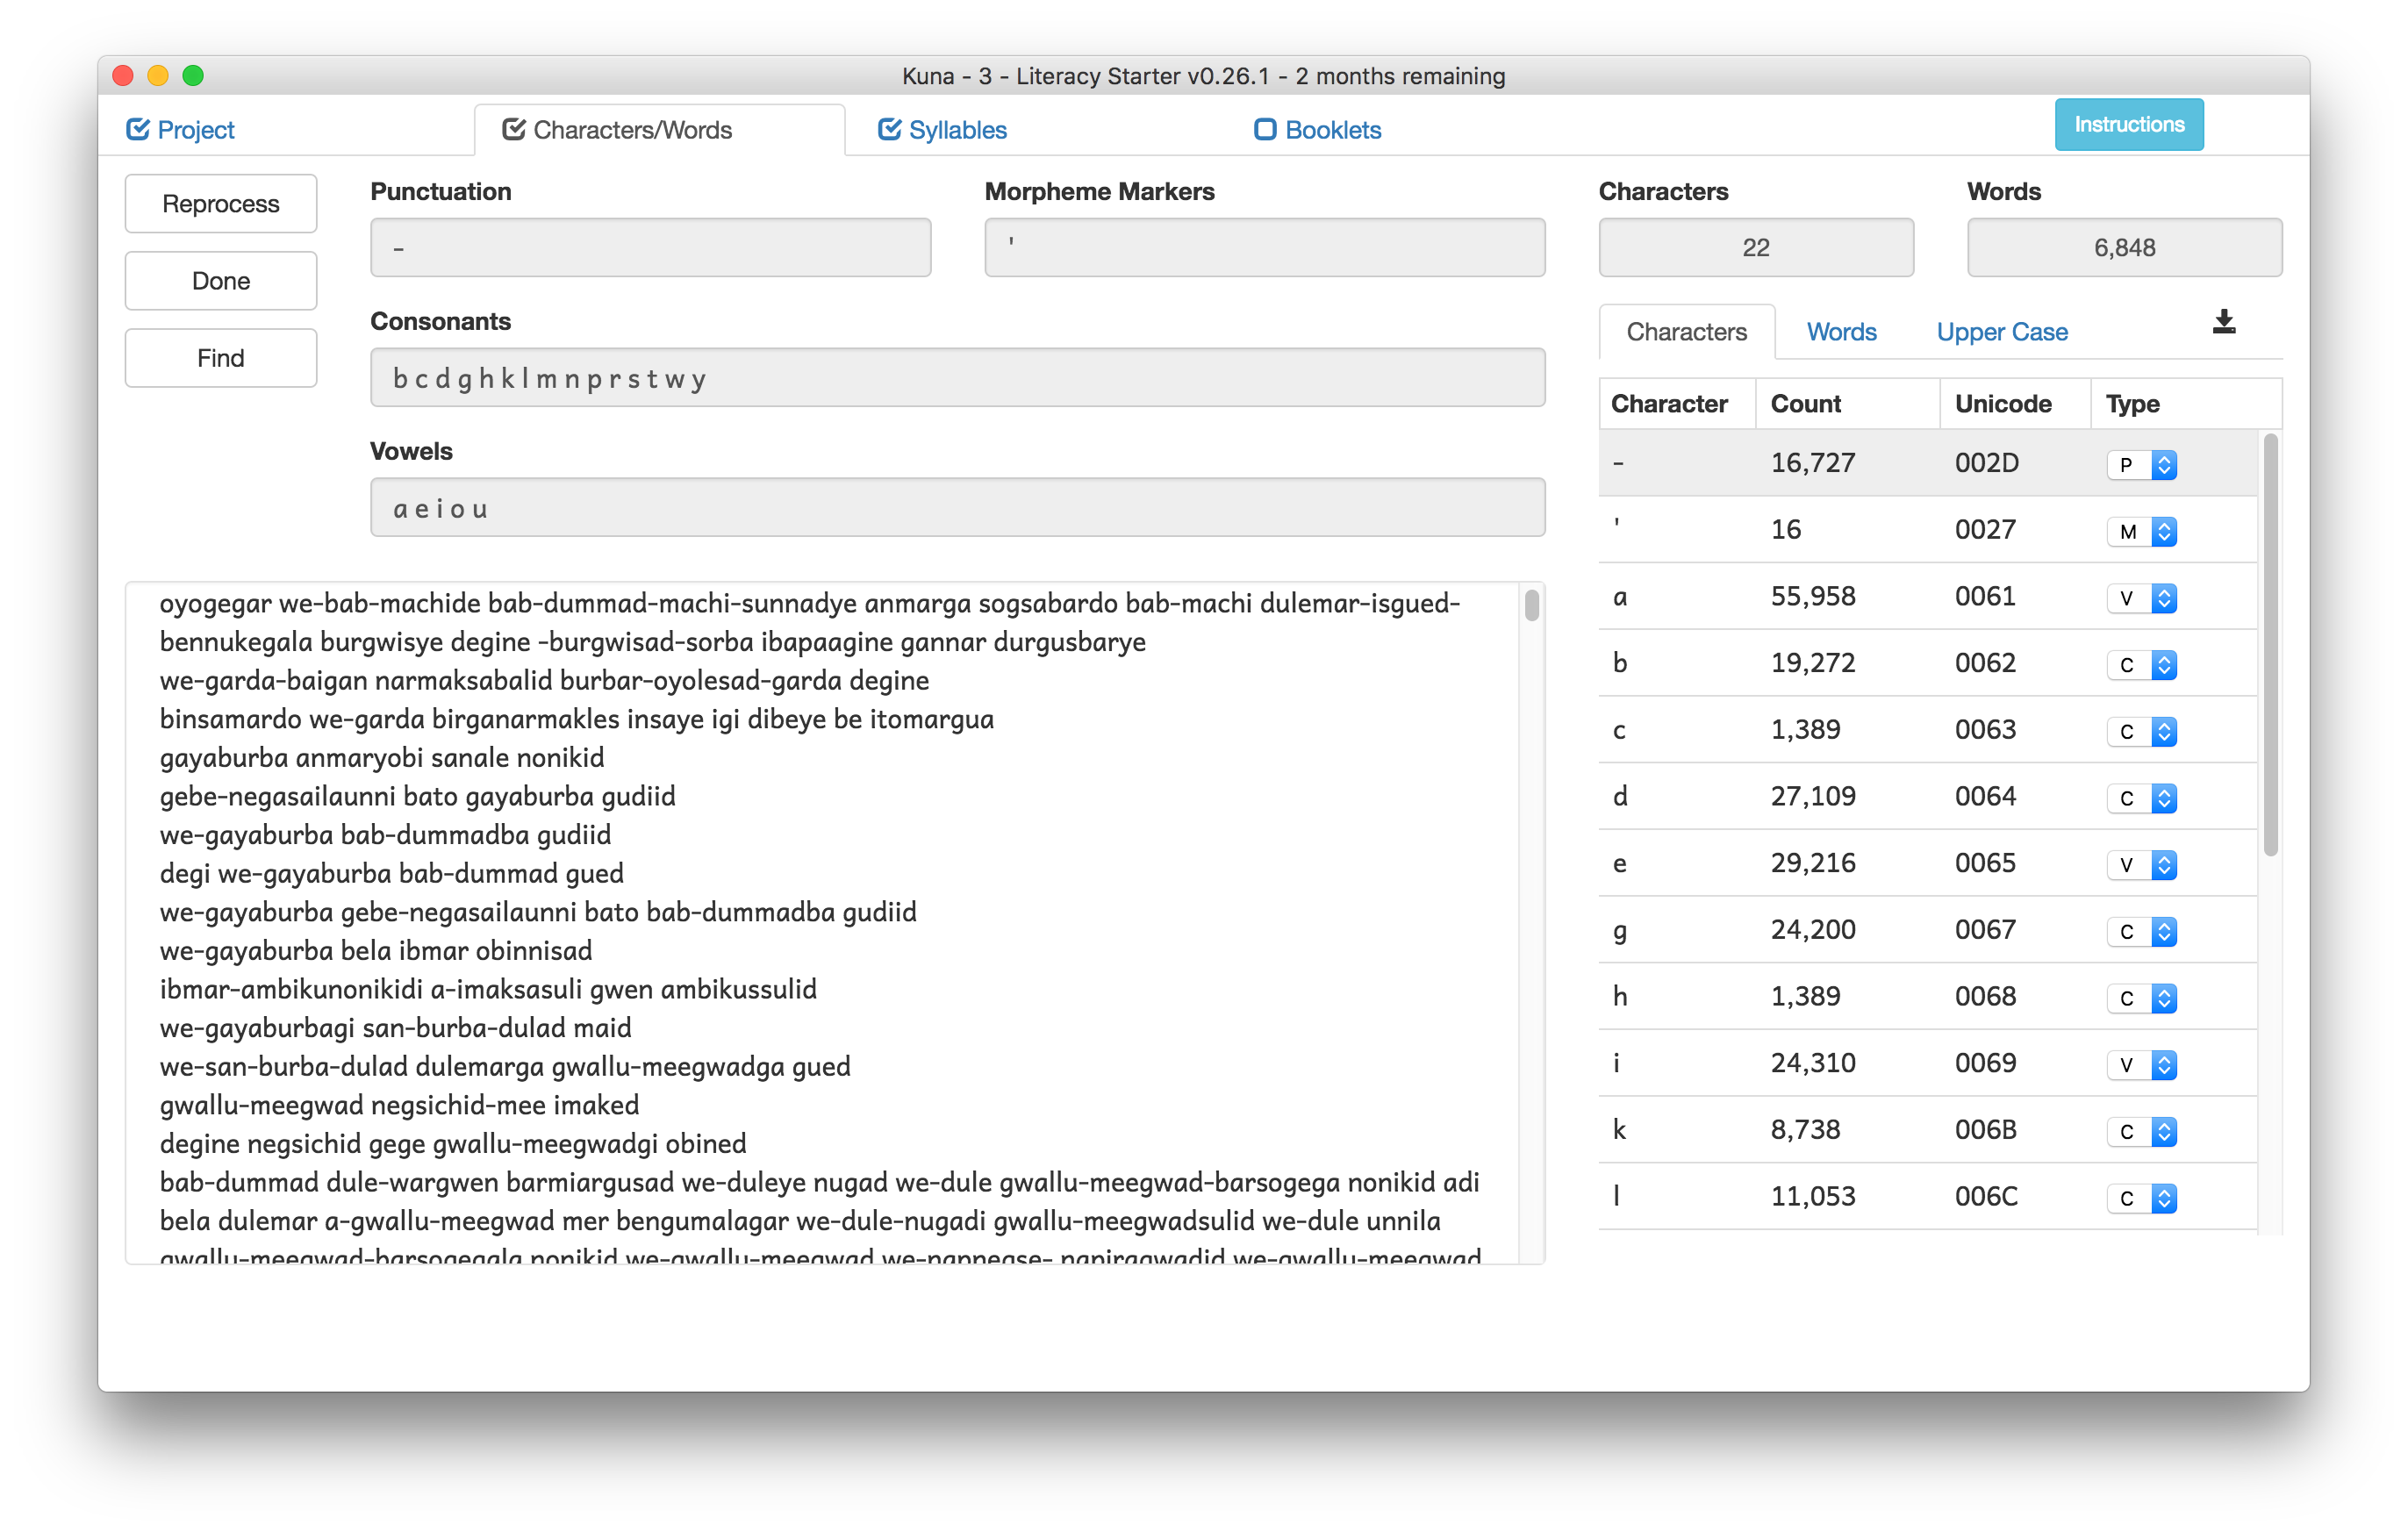Click the Words count field showing 6,848

(x=2124, y=247)
